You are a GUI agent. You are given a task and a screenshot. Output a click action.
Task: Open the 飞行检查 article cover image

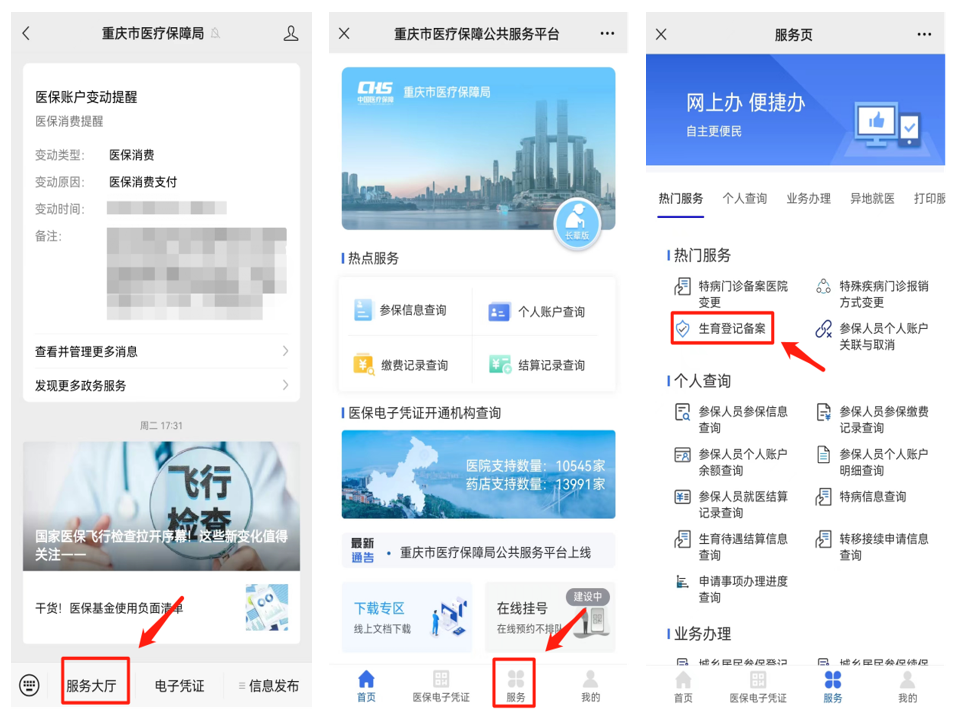coord(162,506)
